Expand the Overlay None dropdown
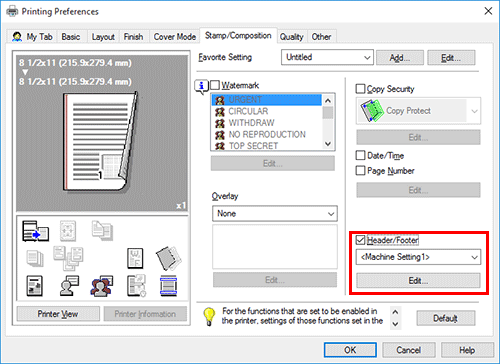Image resolution: width=500 pixels, height=364 pixels. click(x=275, y=213)
